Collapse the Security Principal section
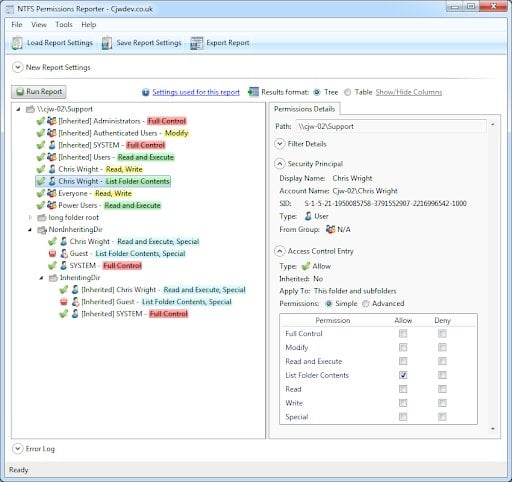 coord(279,164)
